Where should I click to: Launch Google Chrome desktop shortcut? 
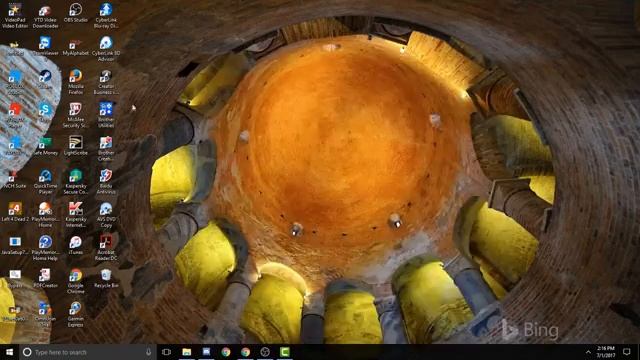[76, 281]
